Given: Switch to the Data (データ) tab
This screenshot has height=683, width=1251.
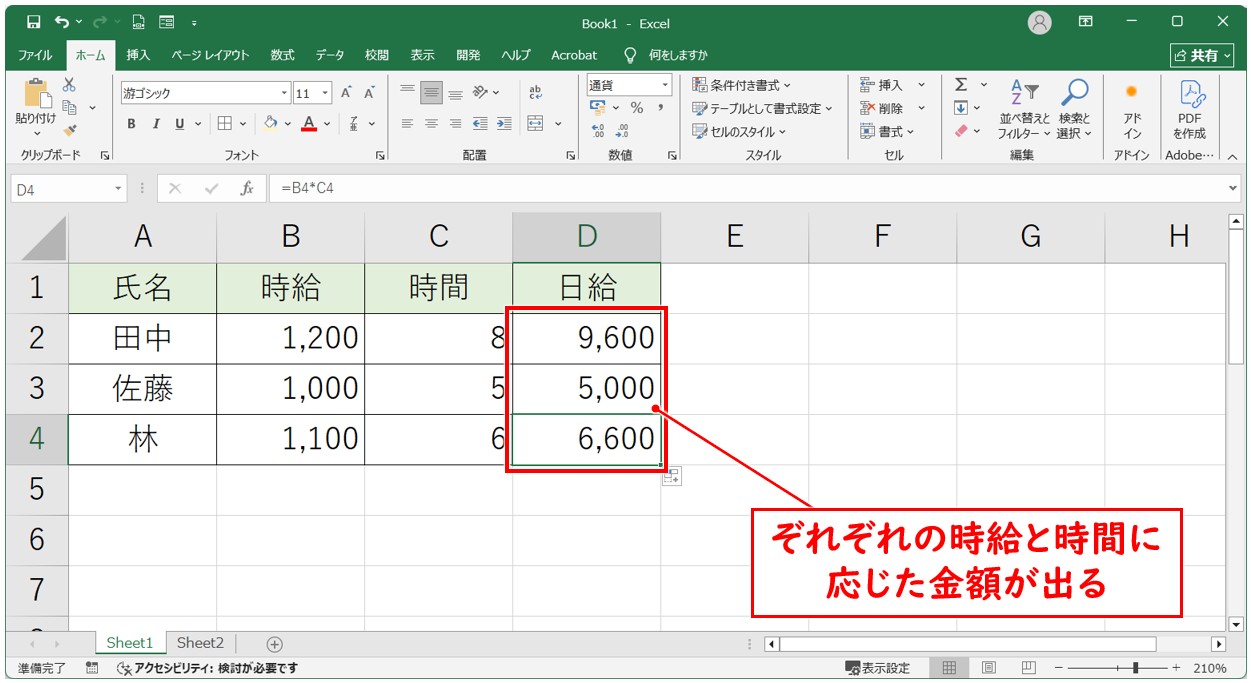Looking at the screenshot, I should point(330,55).
